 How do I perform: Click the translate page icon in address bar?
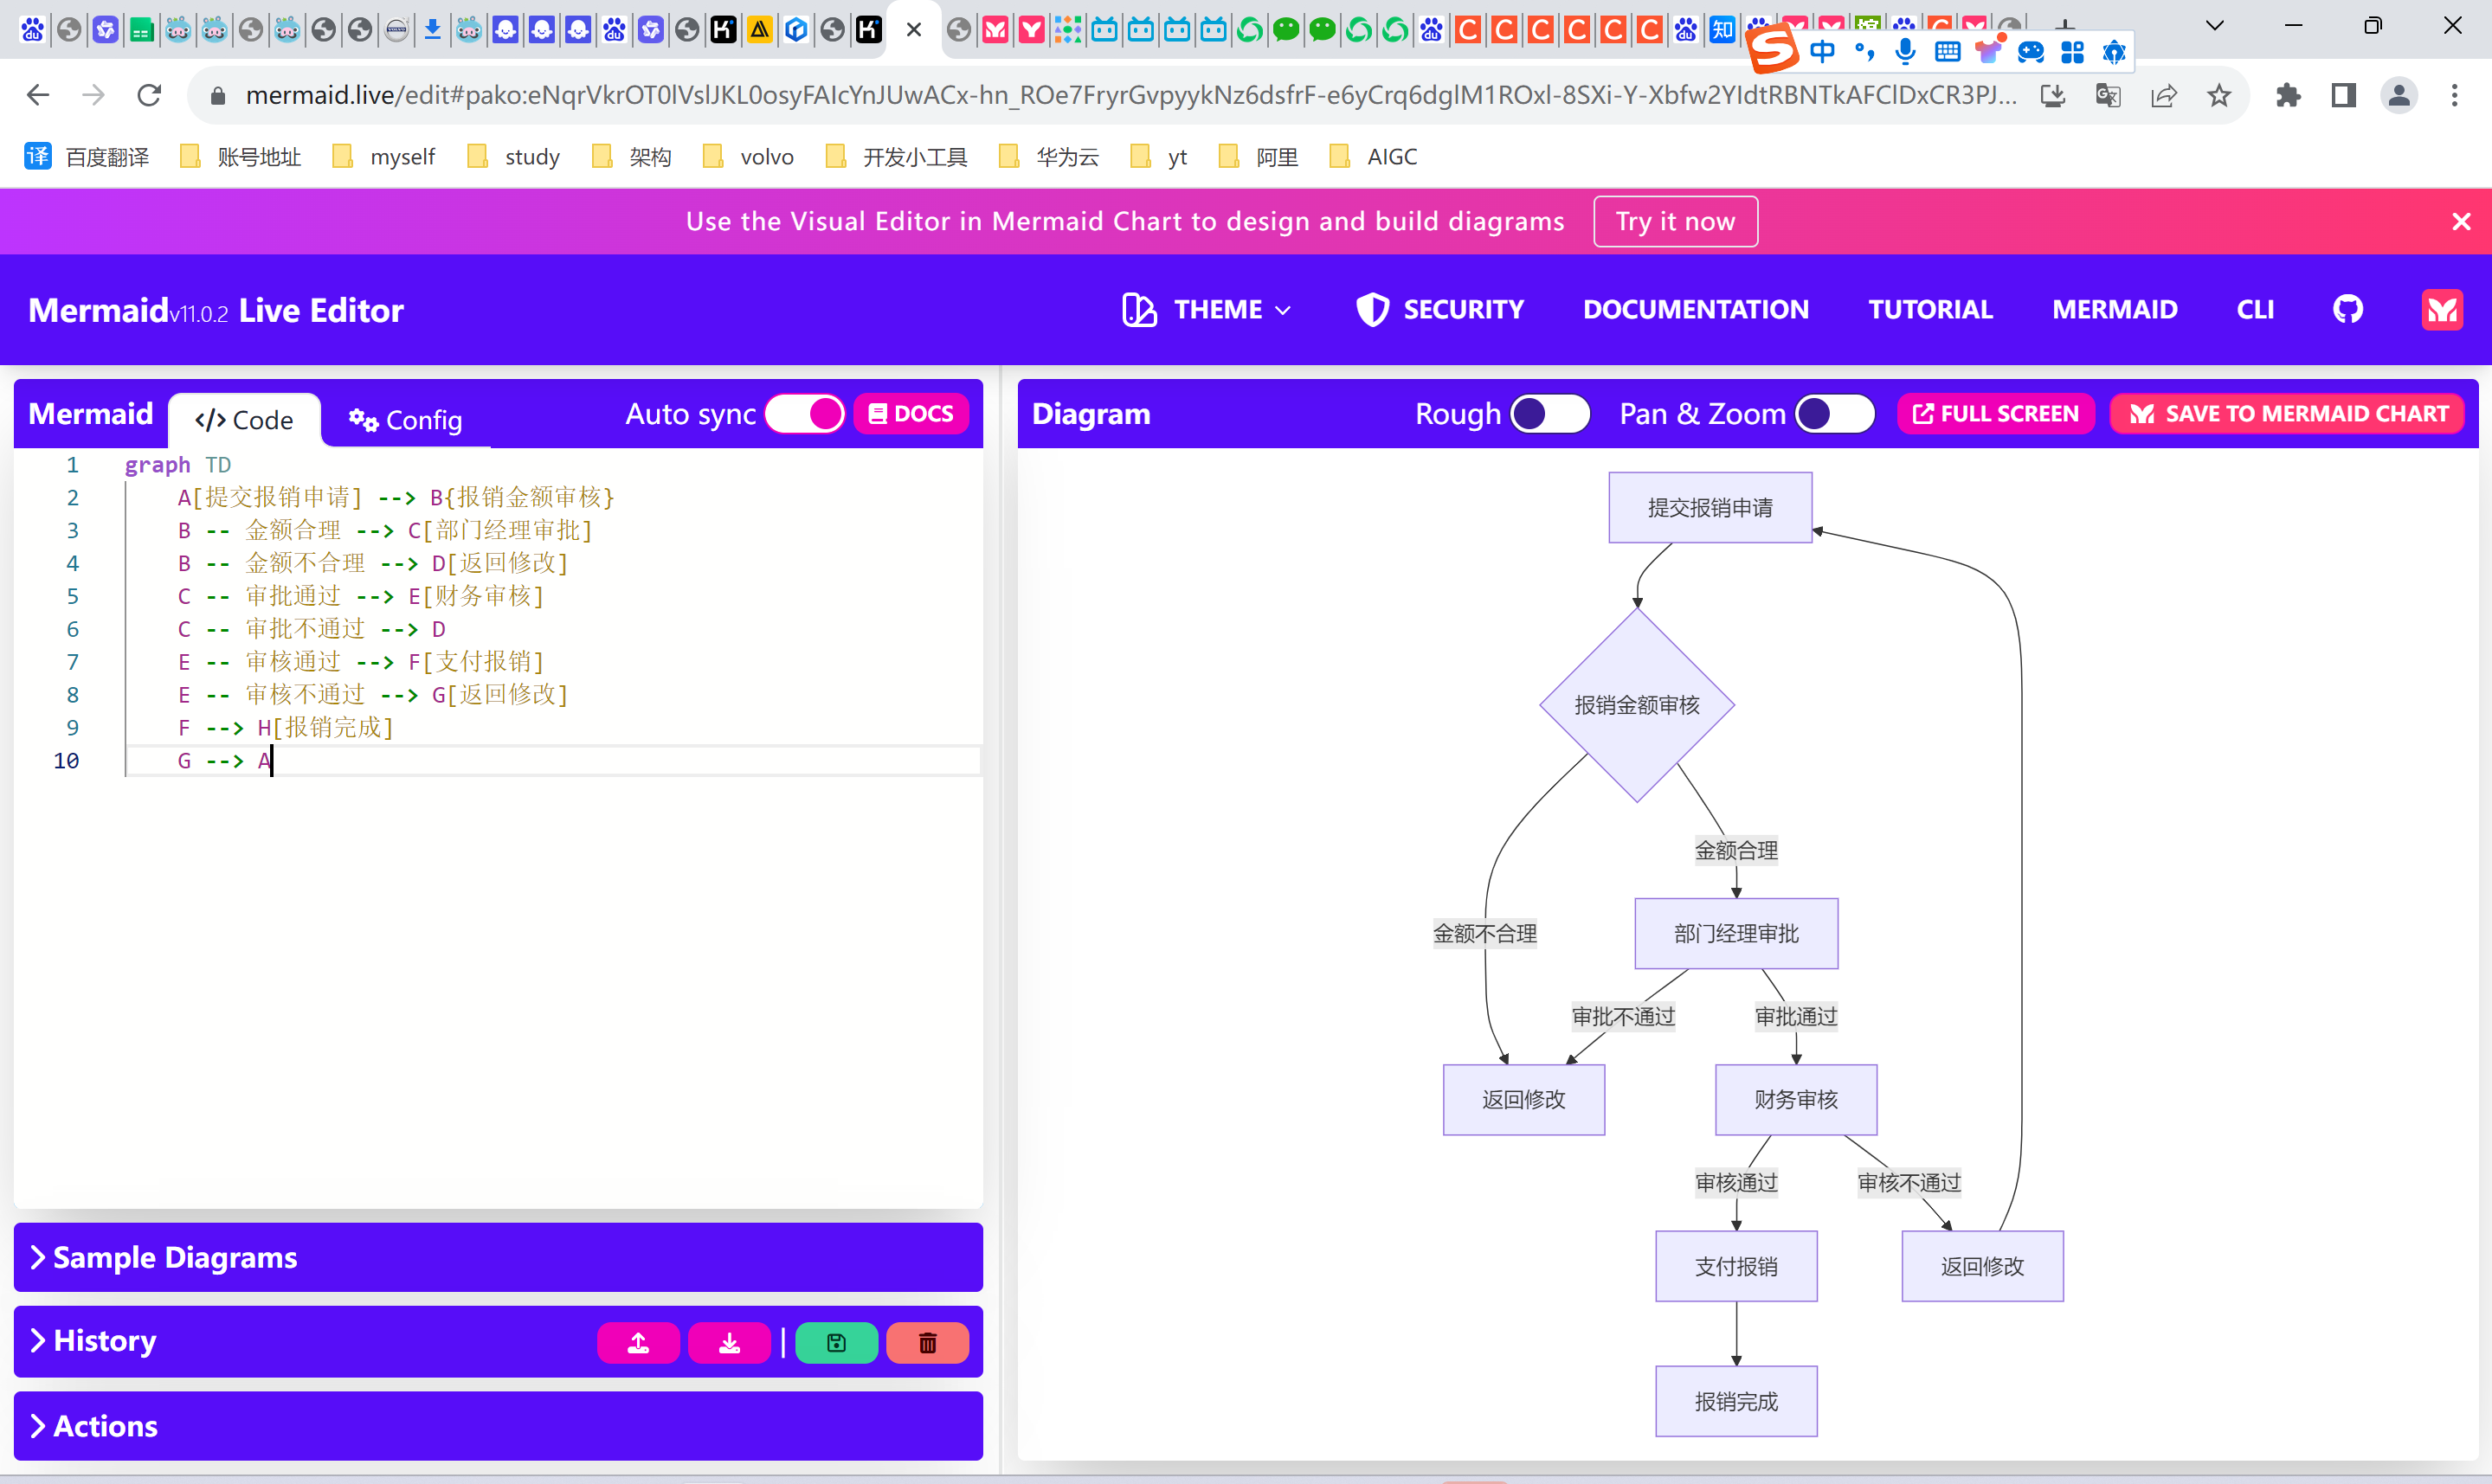pyautogui.click(x=2108, y=95)
